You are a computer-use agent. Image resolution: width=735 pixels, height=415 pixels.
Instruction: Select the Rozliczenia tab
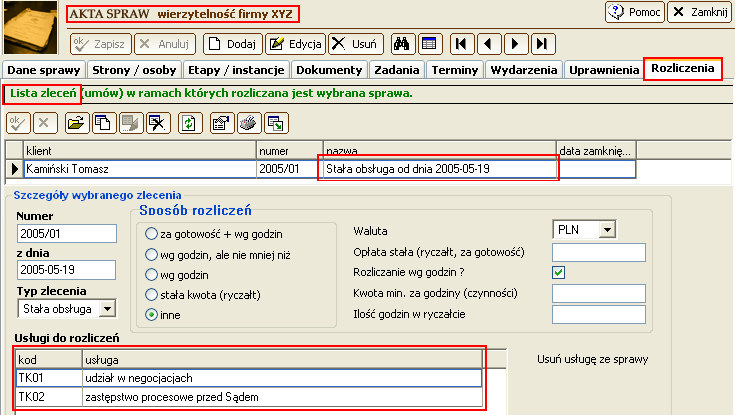(682, 68)
